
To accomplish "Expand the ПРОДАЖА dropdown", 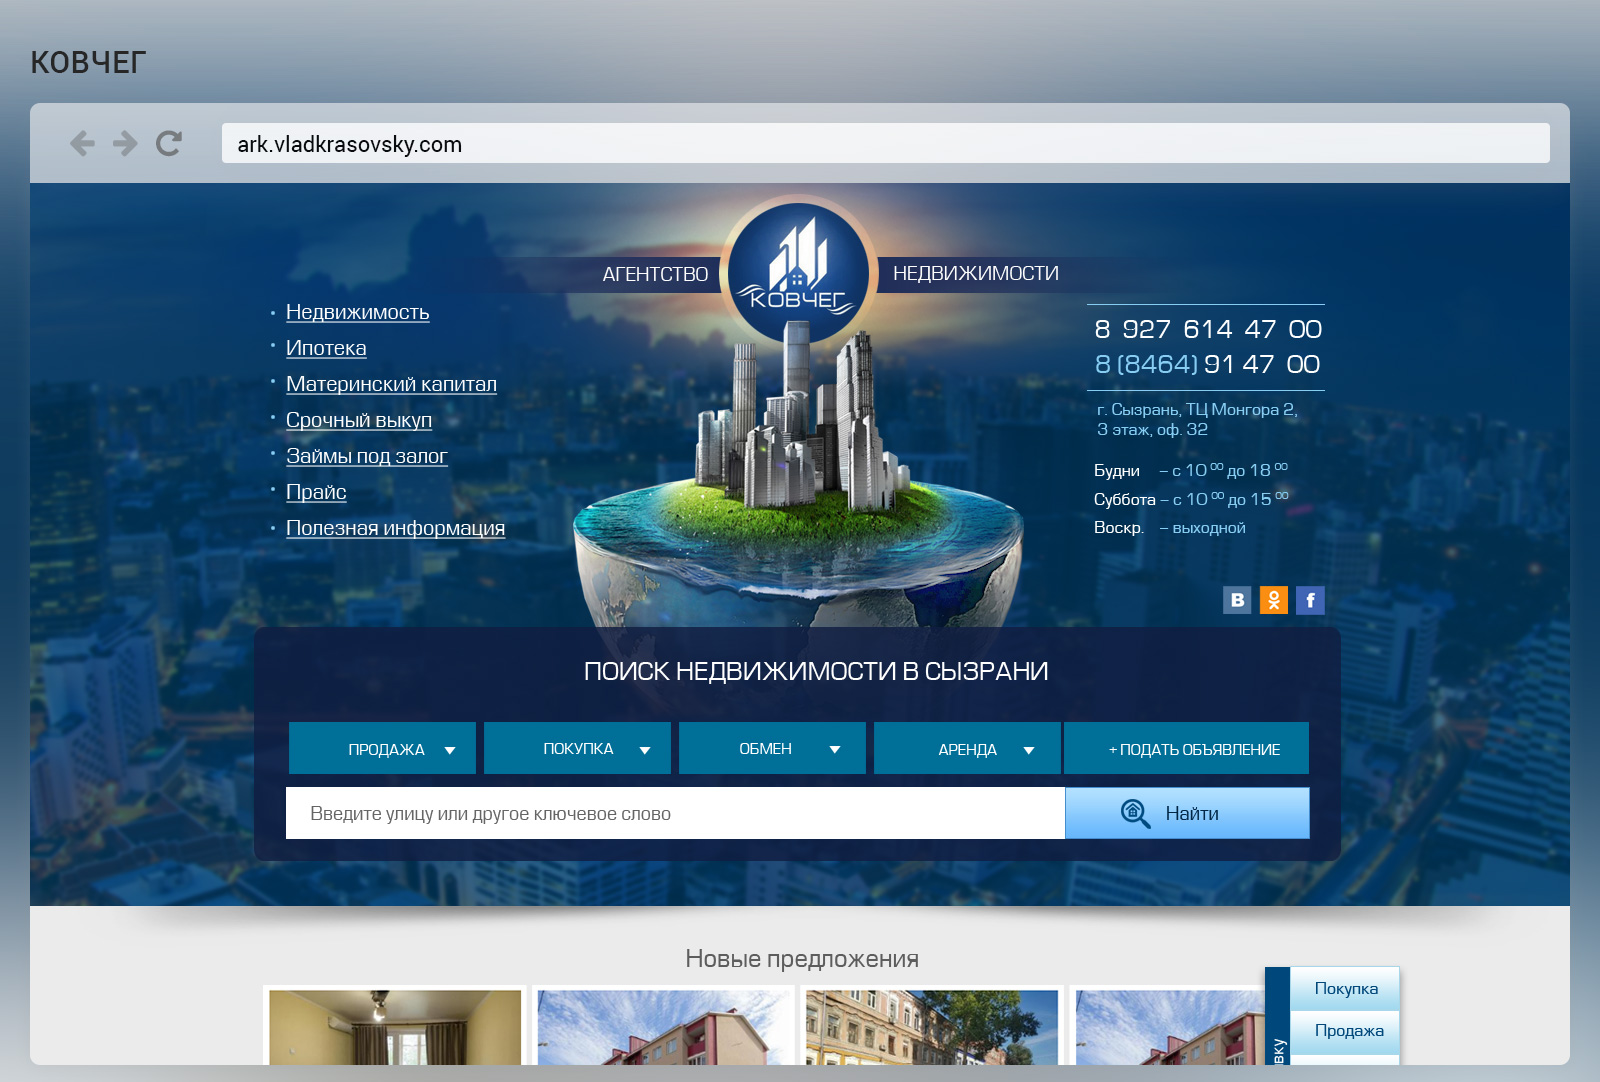I will click(x=382, y=748).
